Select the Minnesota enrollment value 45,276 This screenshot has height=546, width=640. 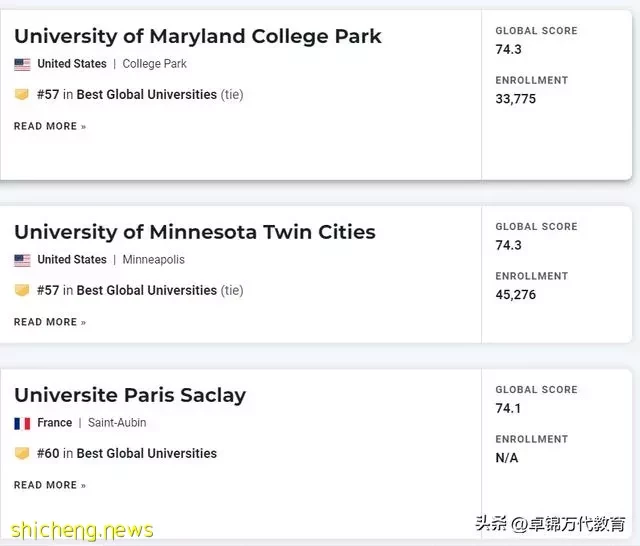[516, 295]
